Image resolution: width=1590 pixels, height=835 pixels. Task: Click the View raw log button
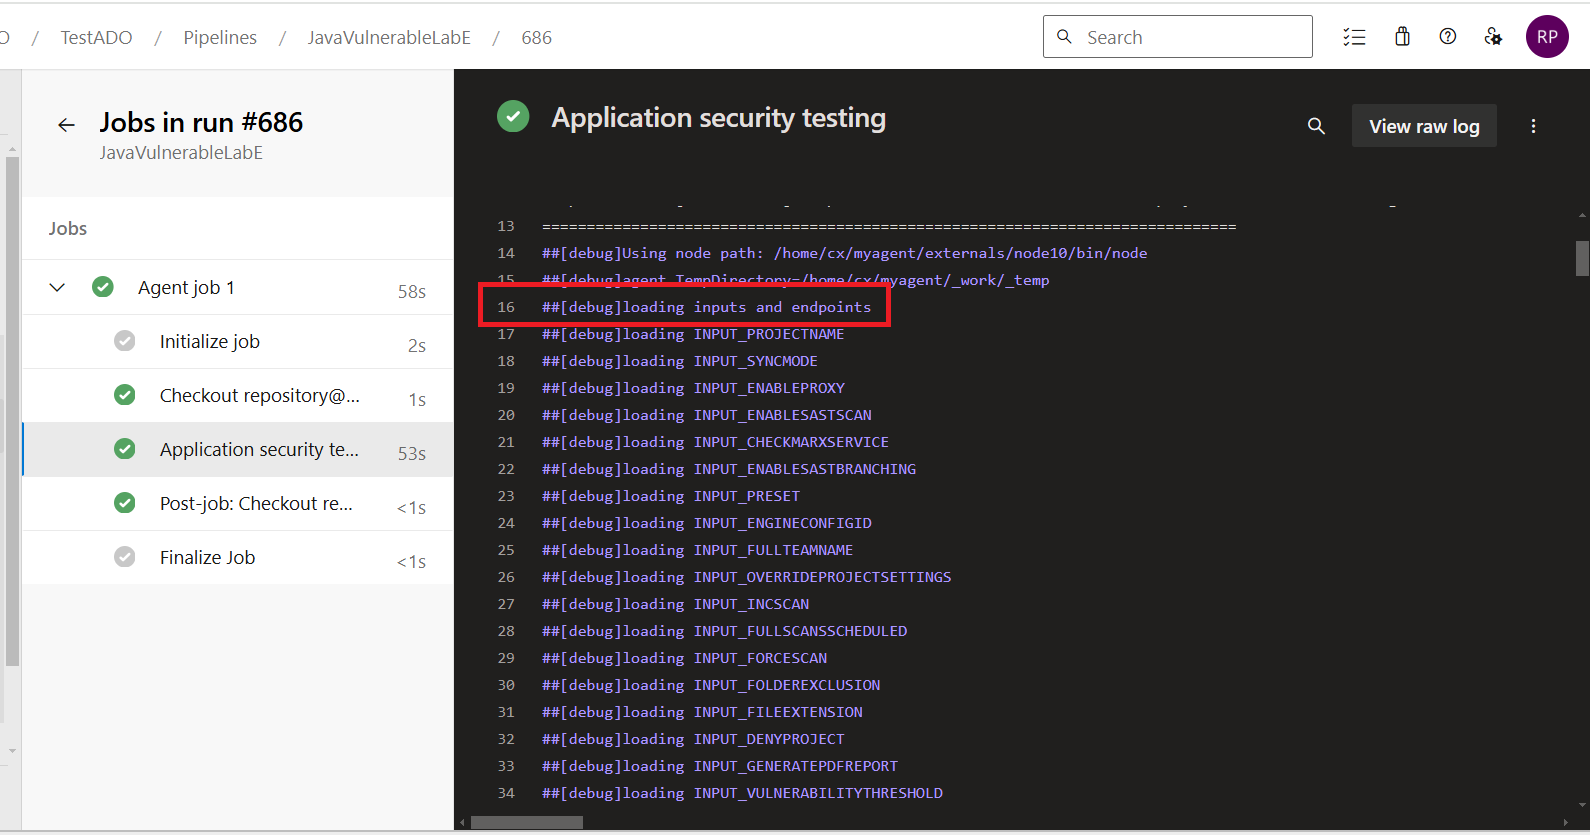1424,126
